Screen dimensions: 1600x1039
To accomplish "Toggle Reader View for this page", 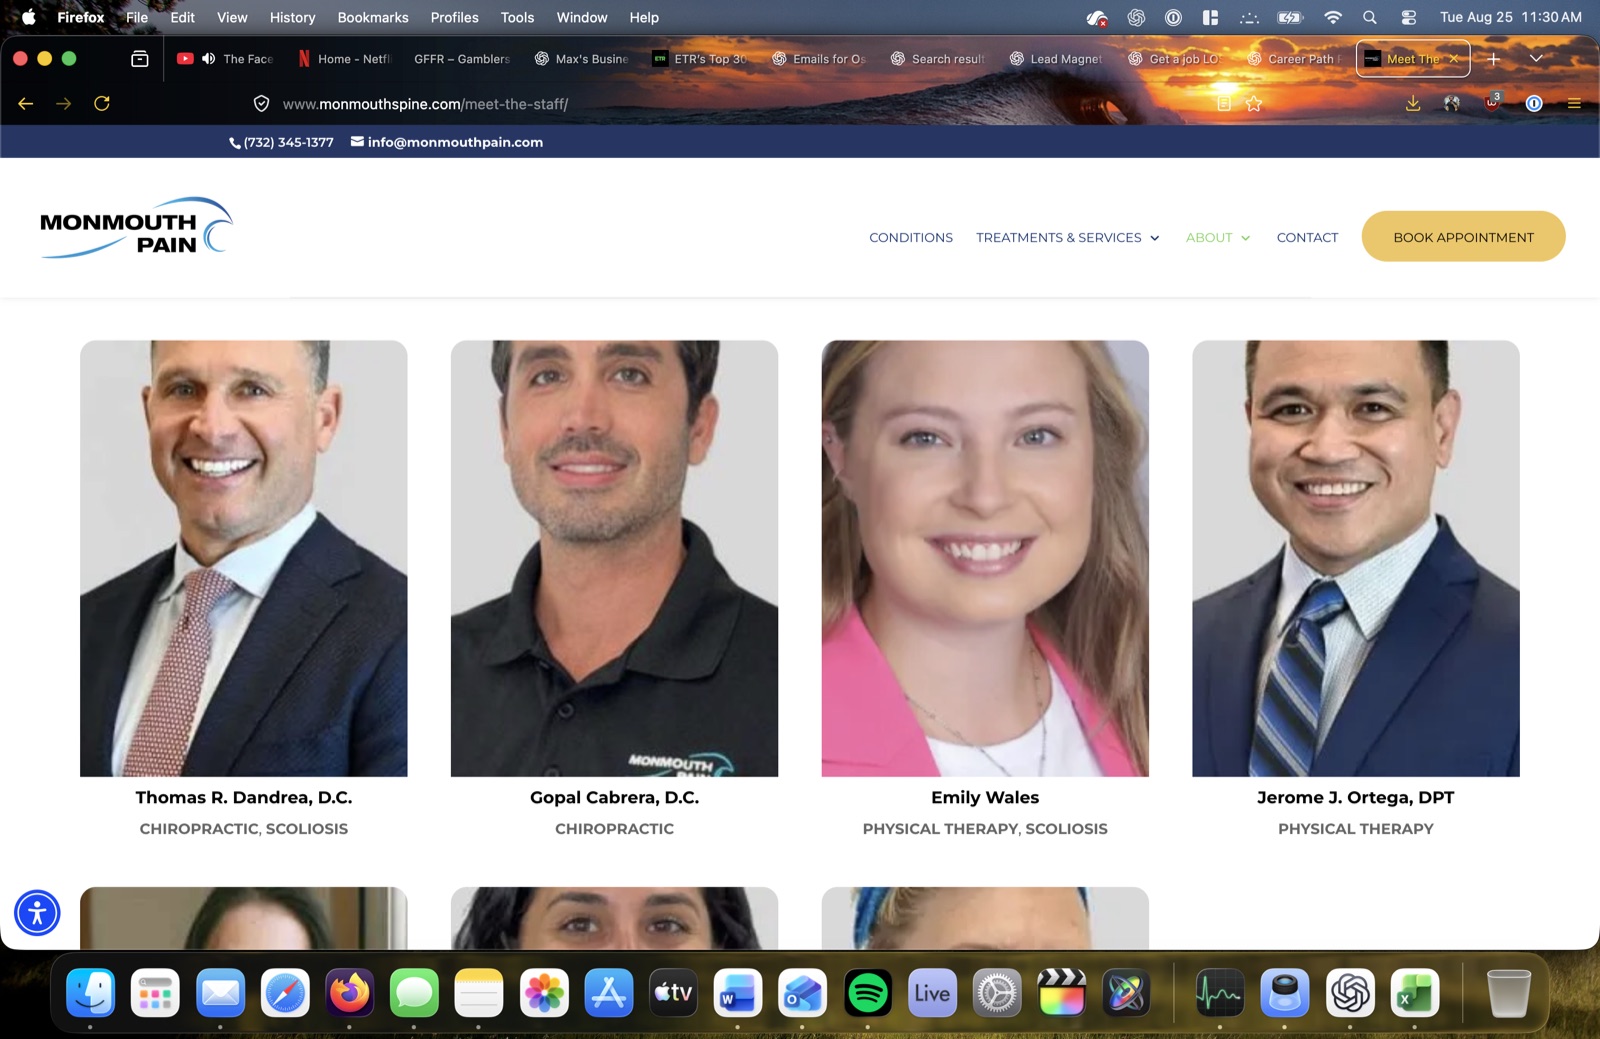I will (x=1223, y=104).
